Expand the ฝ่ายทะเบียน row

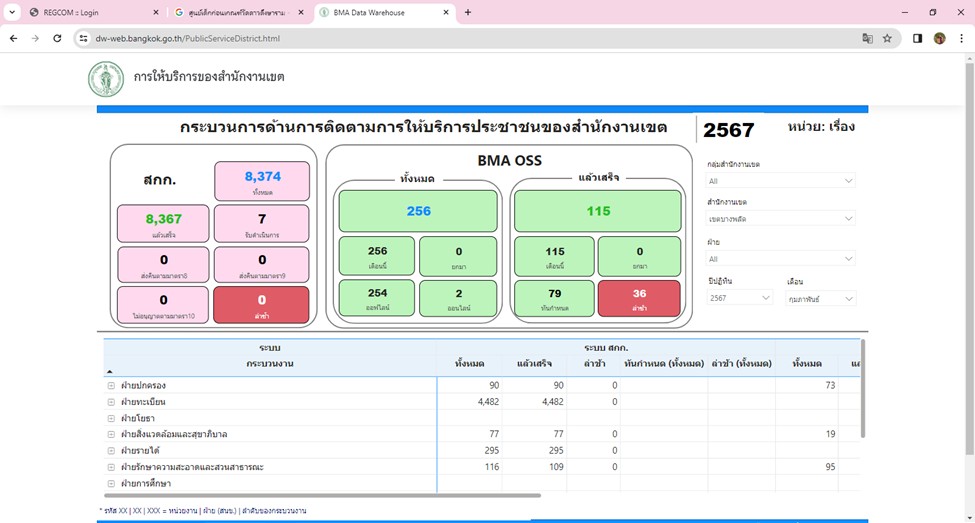(112, 401)
